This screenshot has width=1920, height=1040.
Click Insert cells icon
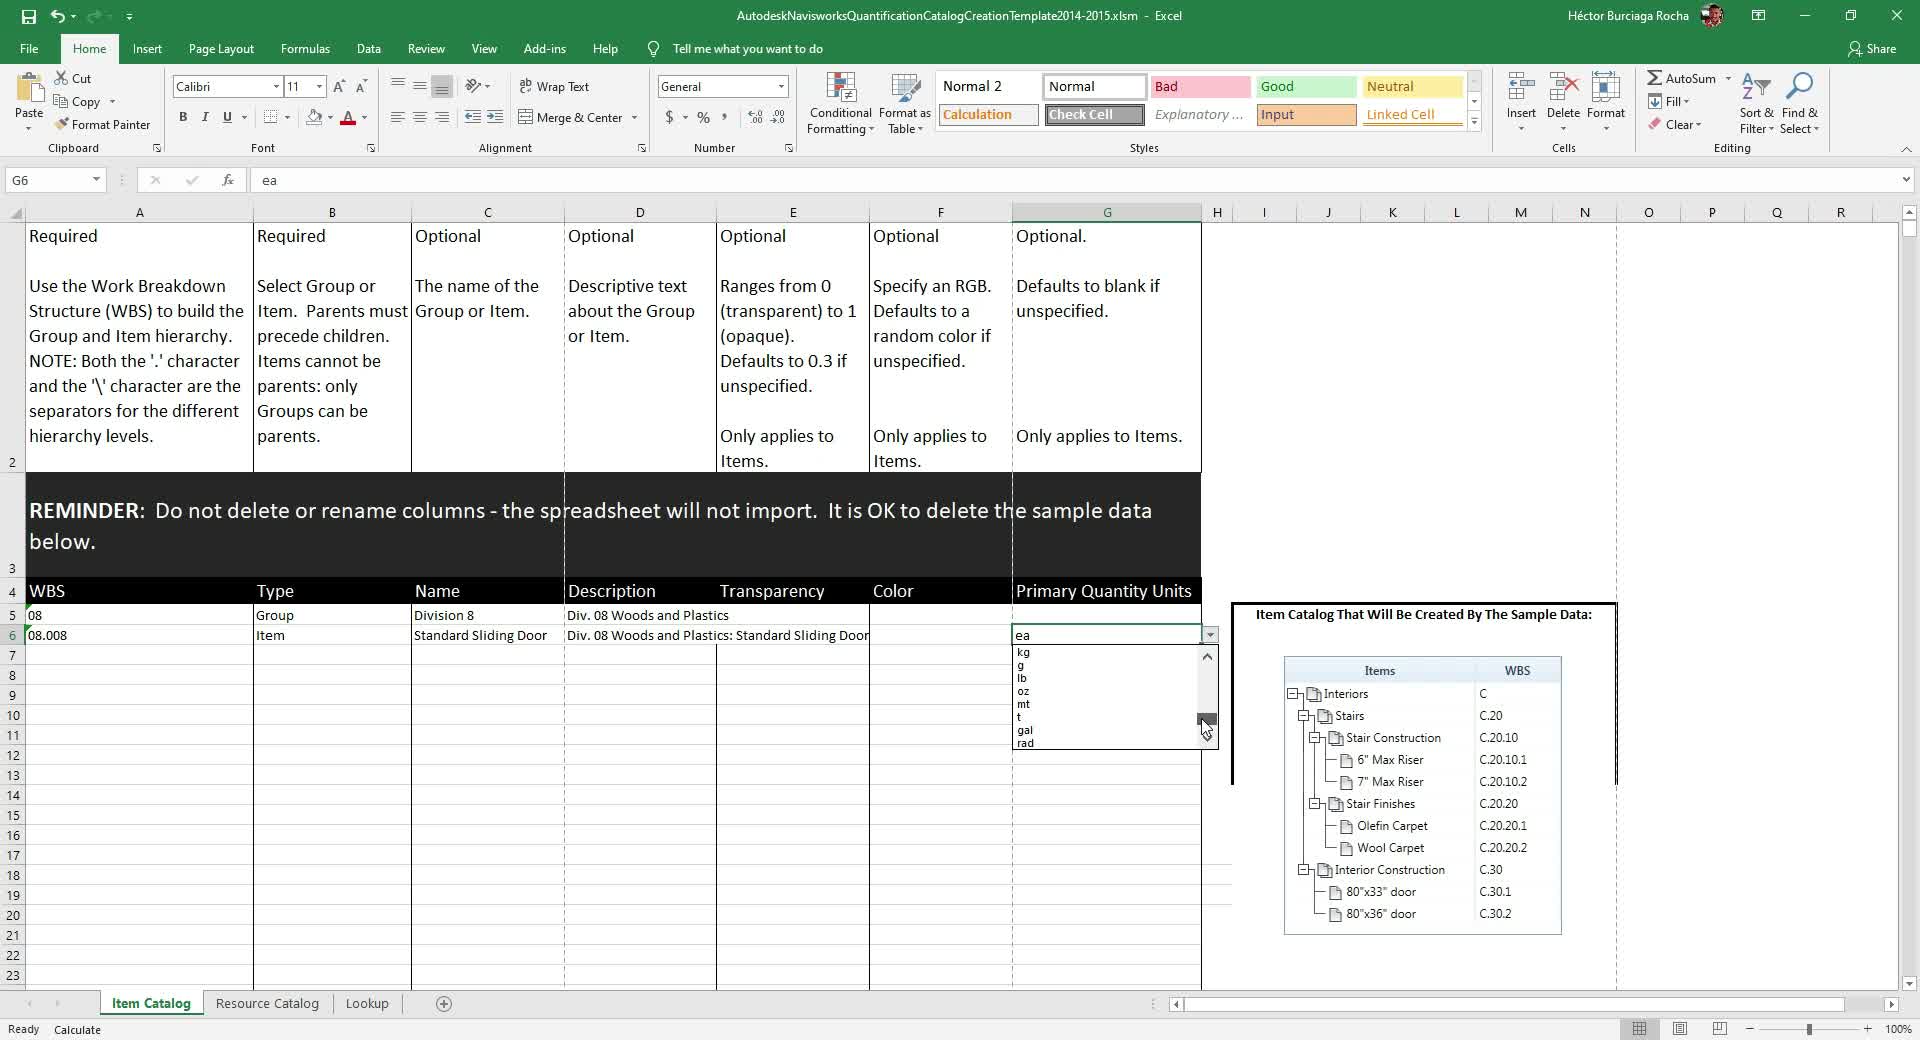[1521, 87]
